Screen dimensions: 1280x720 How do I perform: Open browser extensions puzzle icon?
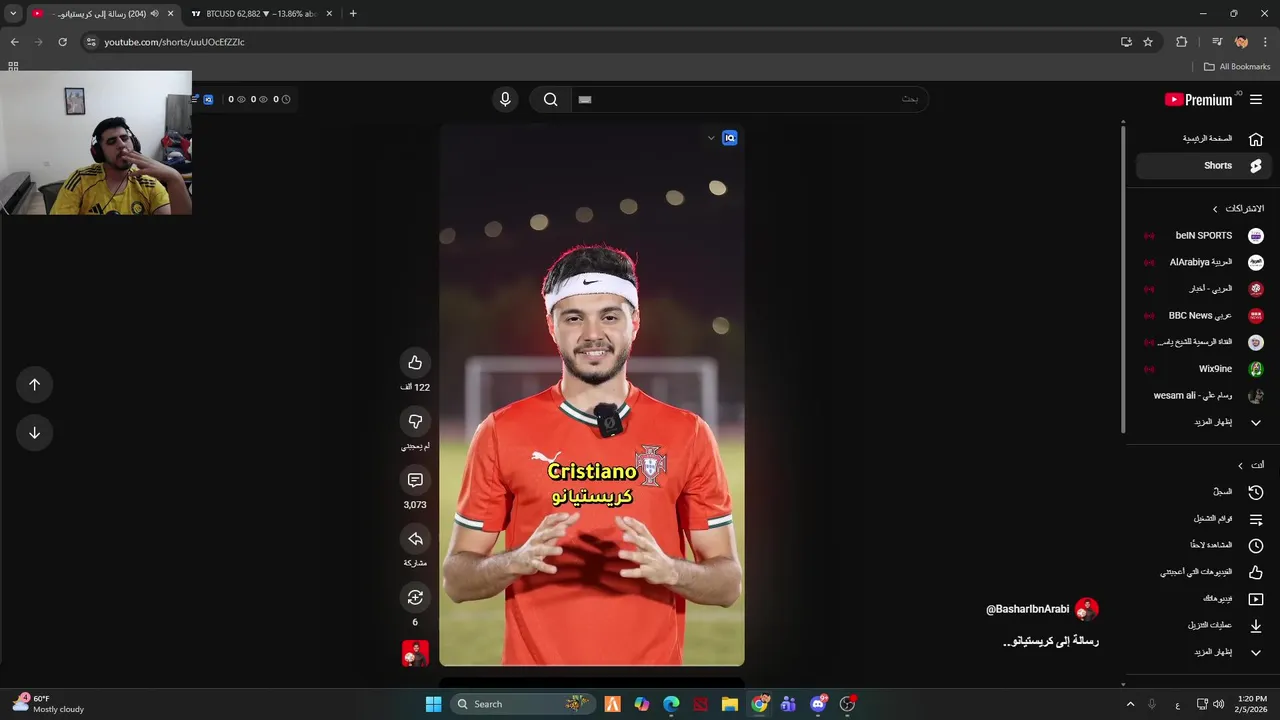point(1181,42)
